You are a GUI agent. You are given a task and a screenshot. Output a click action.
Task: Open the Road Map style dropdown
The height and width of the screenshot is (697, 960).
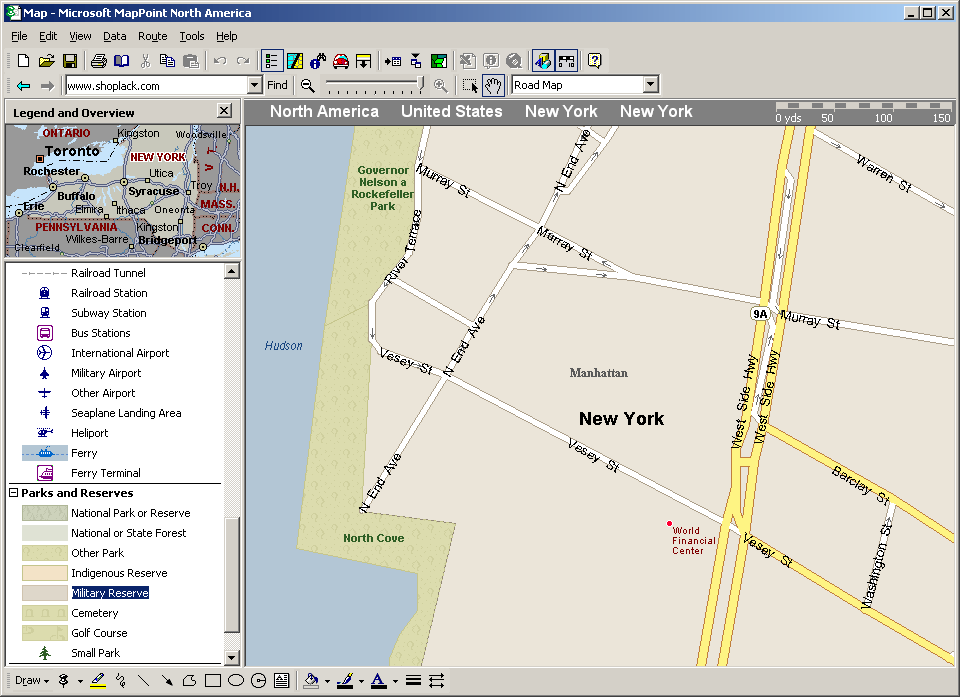click(x=651, y=85)
